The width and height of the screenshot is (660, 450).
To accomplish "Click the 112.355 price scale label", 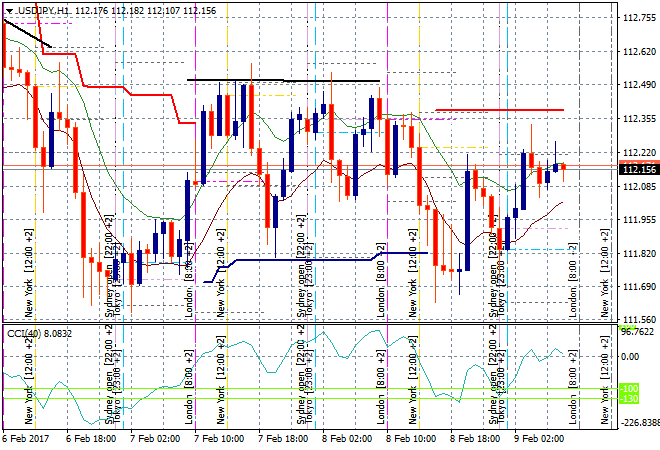I will pos(639,119).
